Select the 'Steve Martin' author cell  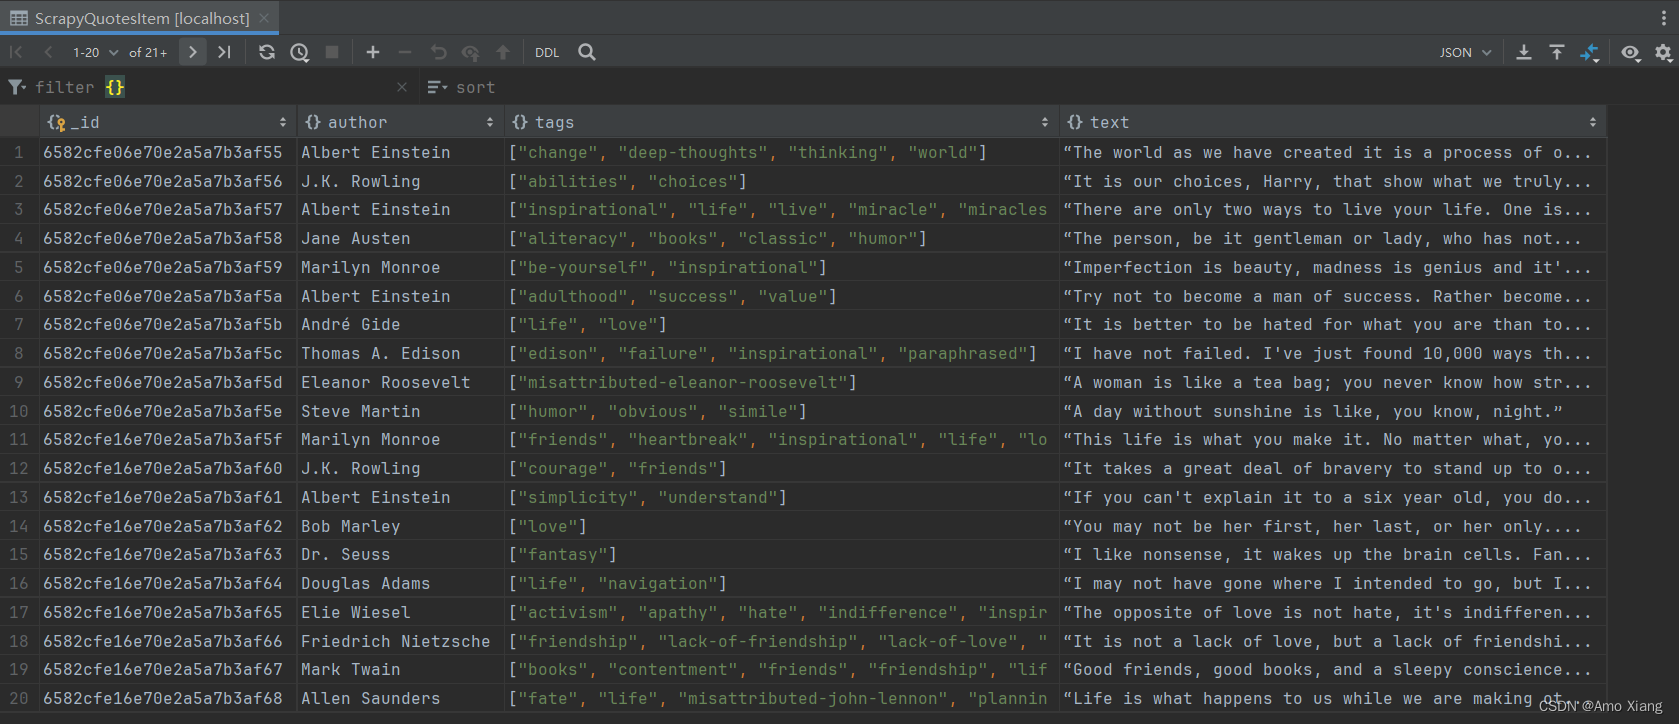[x=400, y=411]
